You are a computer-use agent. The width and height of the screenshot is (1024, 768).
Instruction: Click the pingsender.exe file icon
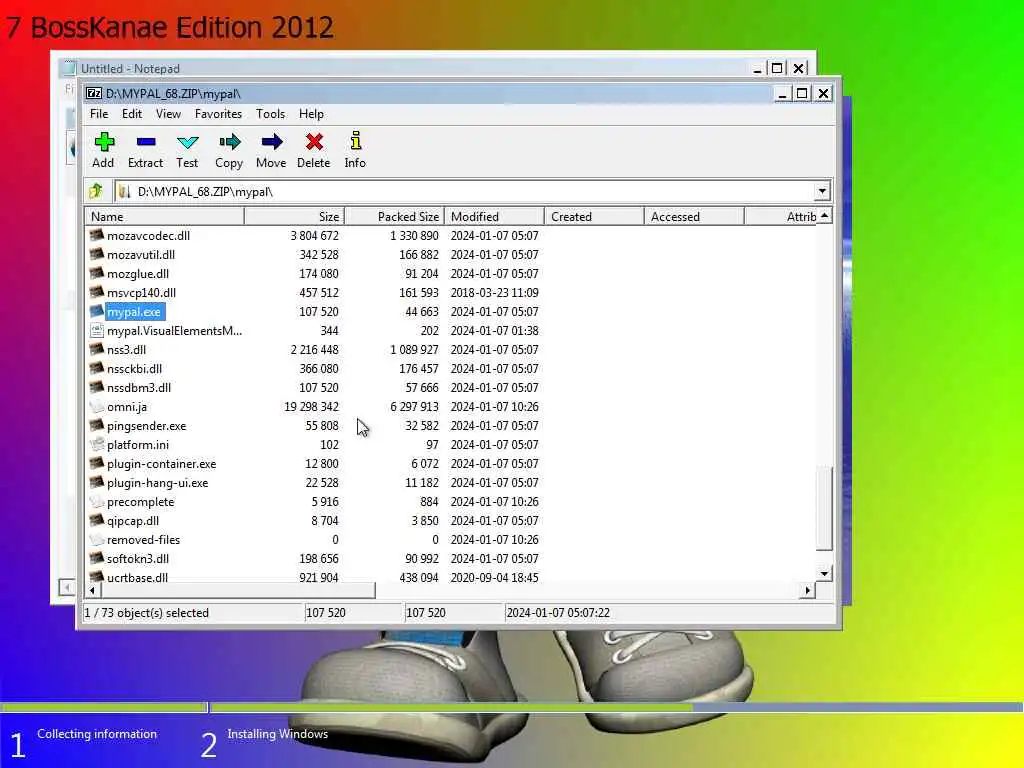pyautogui.click(x=97, y=425)
